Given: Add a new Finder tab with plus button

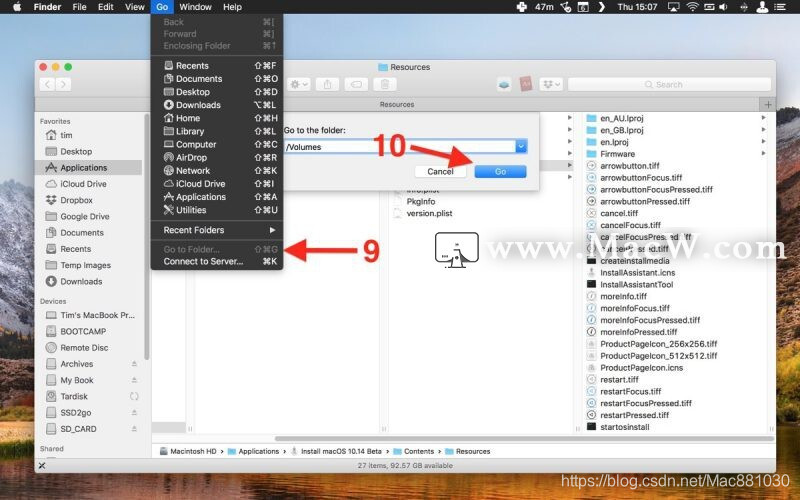Looking at the screenshot, I should coord(768,105).
